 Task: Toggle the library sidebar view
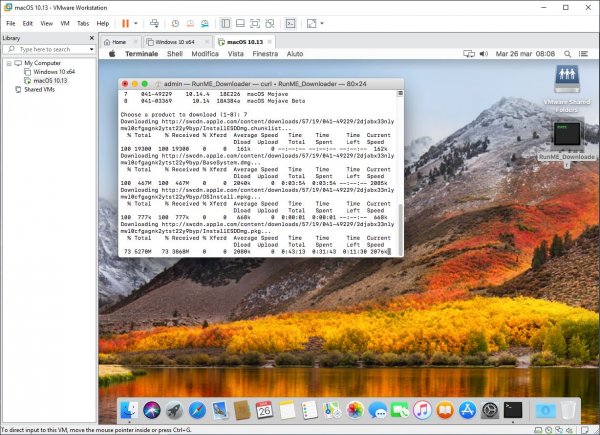tap(226, 24)
